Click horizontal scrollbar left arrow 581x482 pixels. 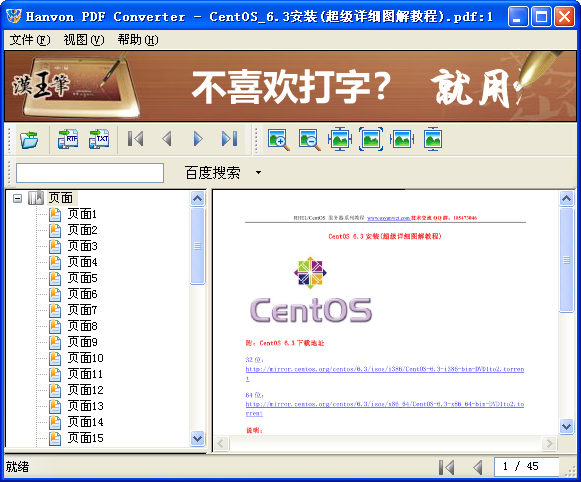click(x=222, y=443)
